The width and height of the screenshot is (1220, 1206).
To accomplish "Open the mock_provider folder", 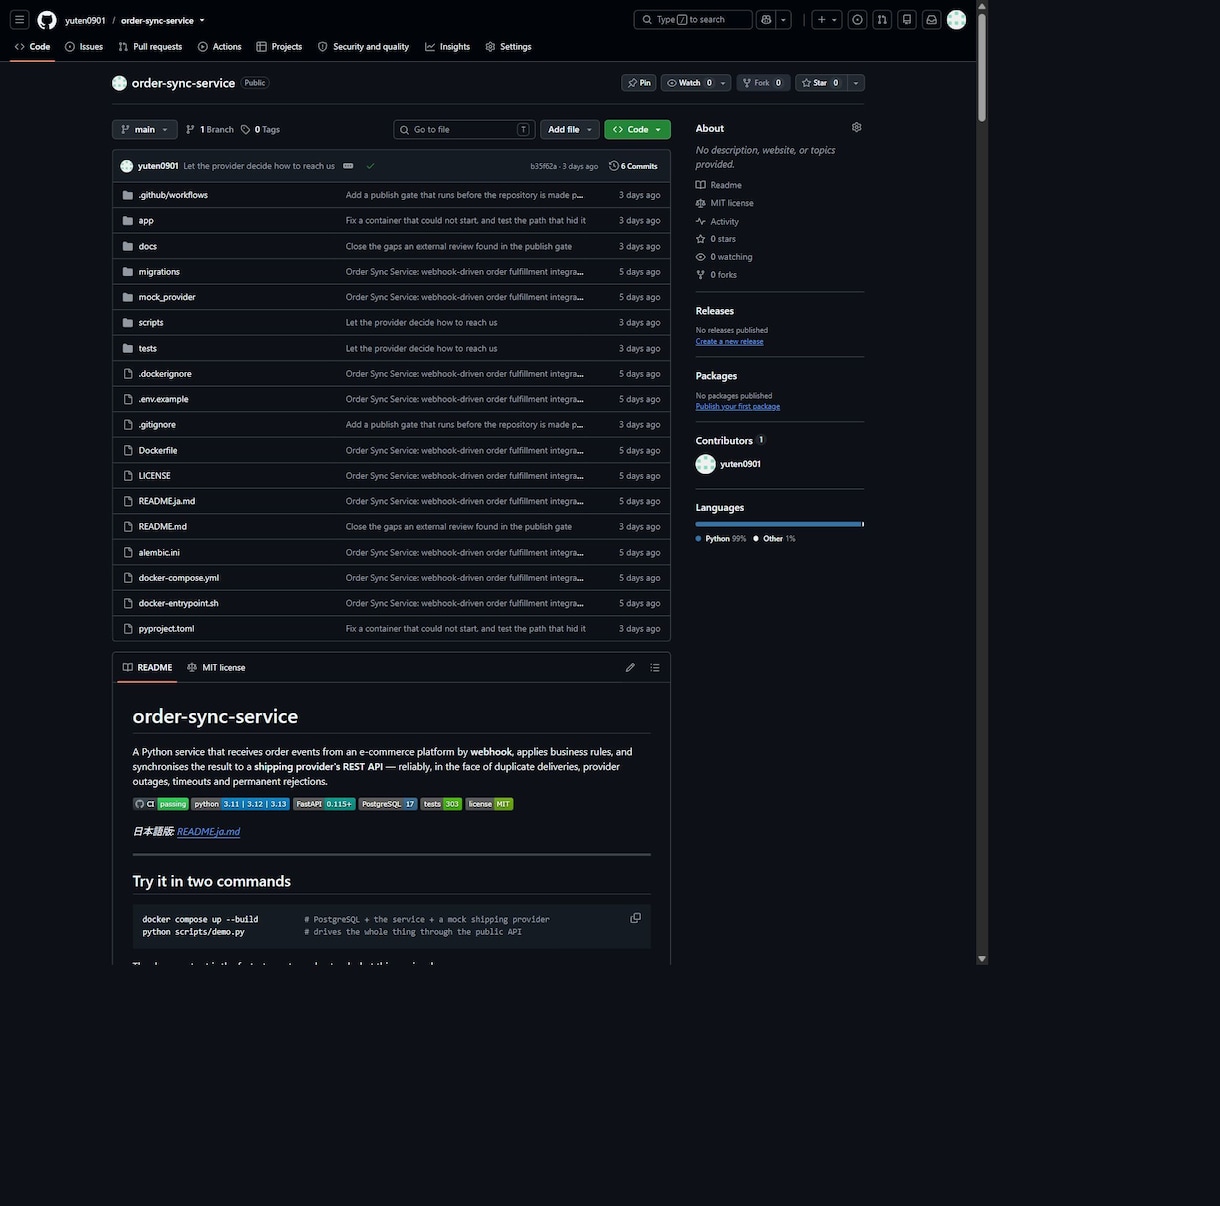I will click(167, 297).
